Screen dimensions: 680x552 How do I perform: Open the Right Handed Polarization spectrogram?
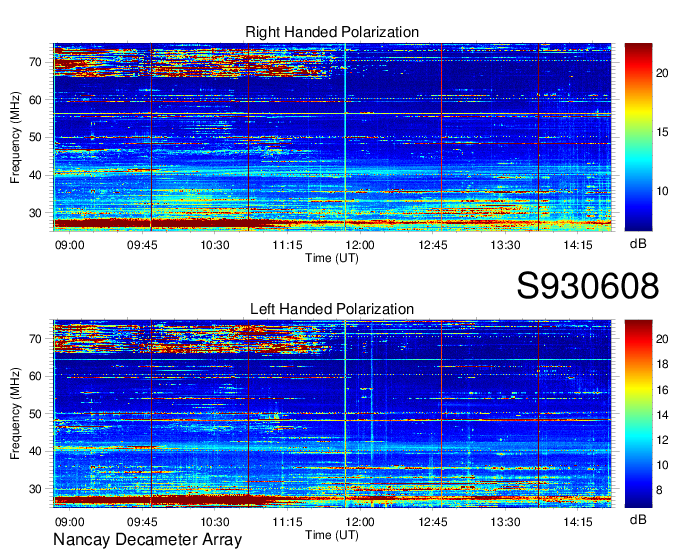pyautogui.click(x=332, y=137)
